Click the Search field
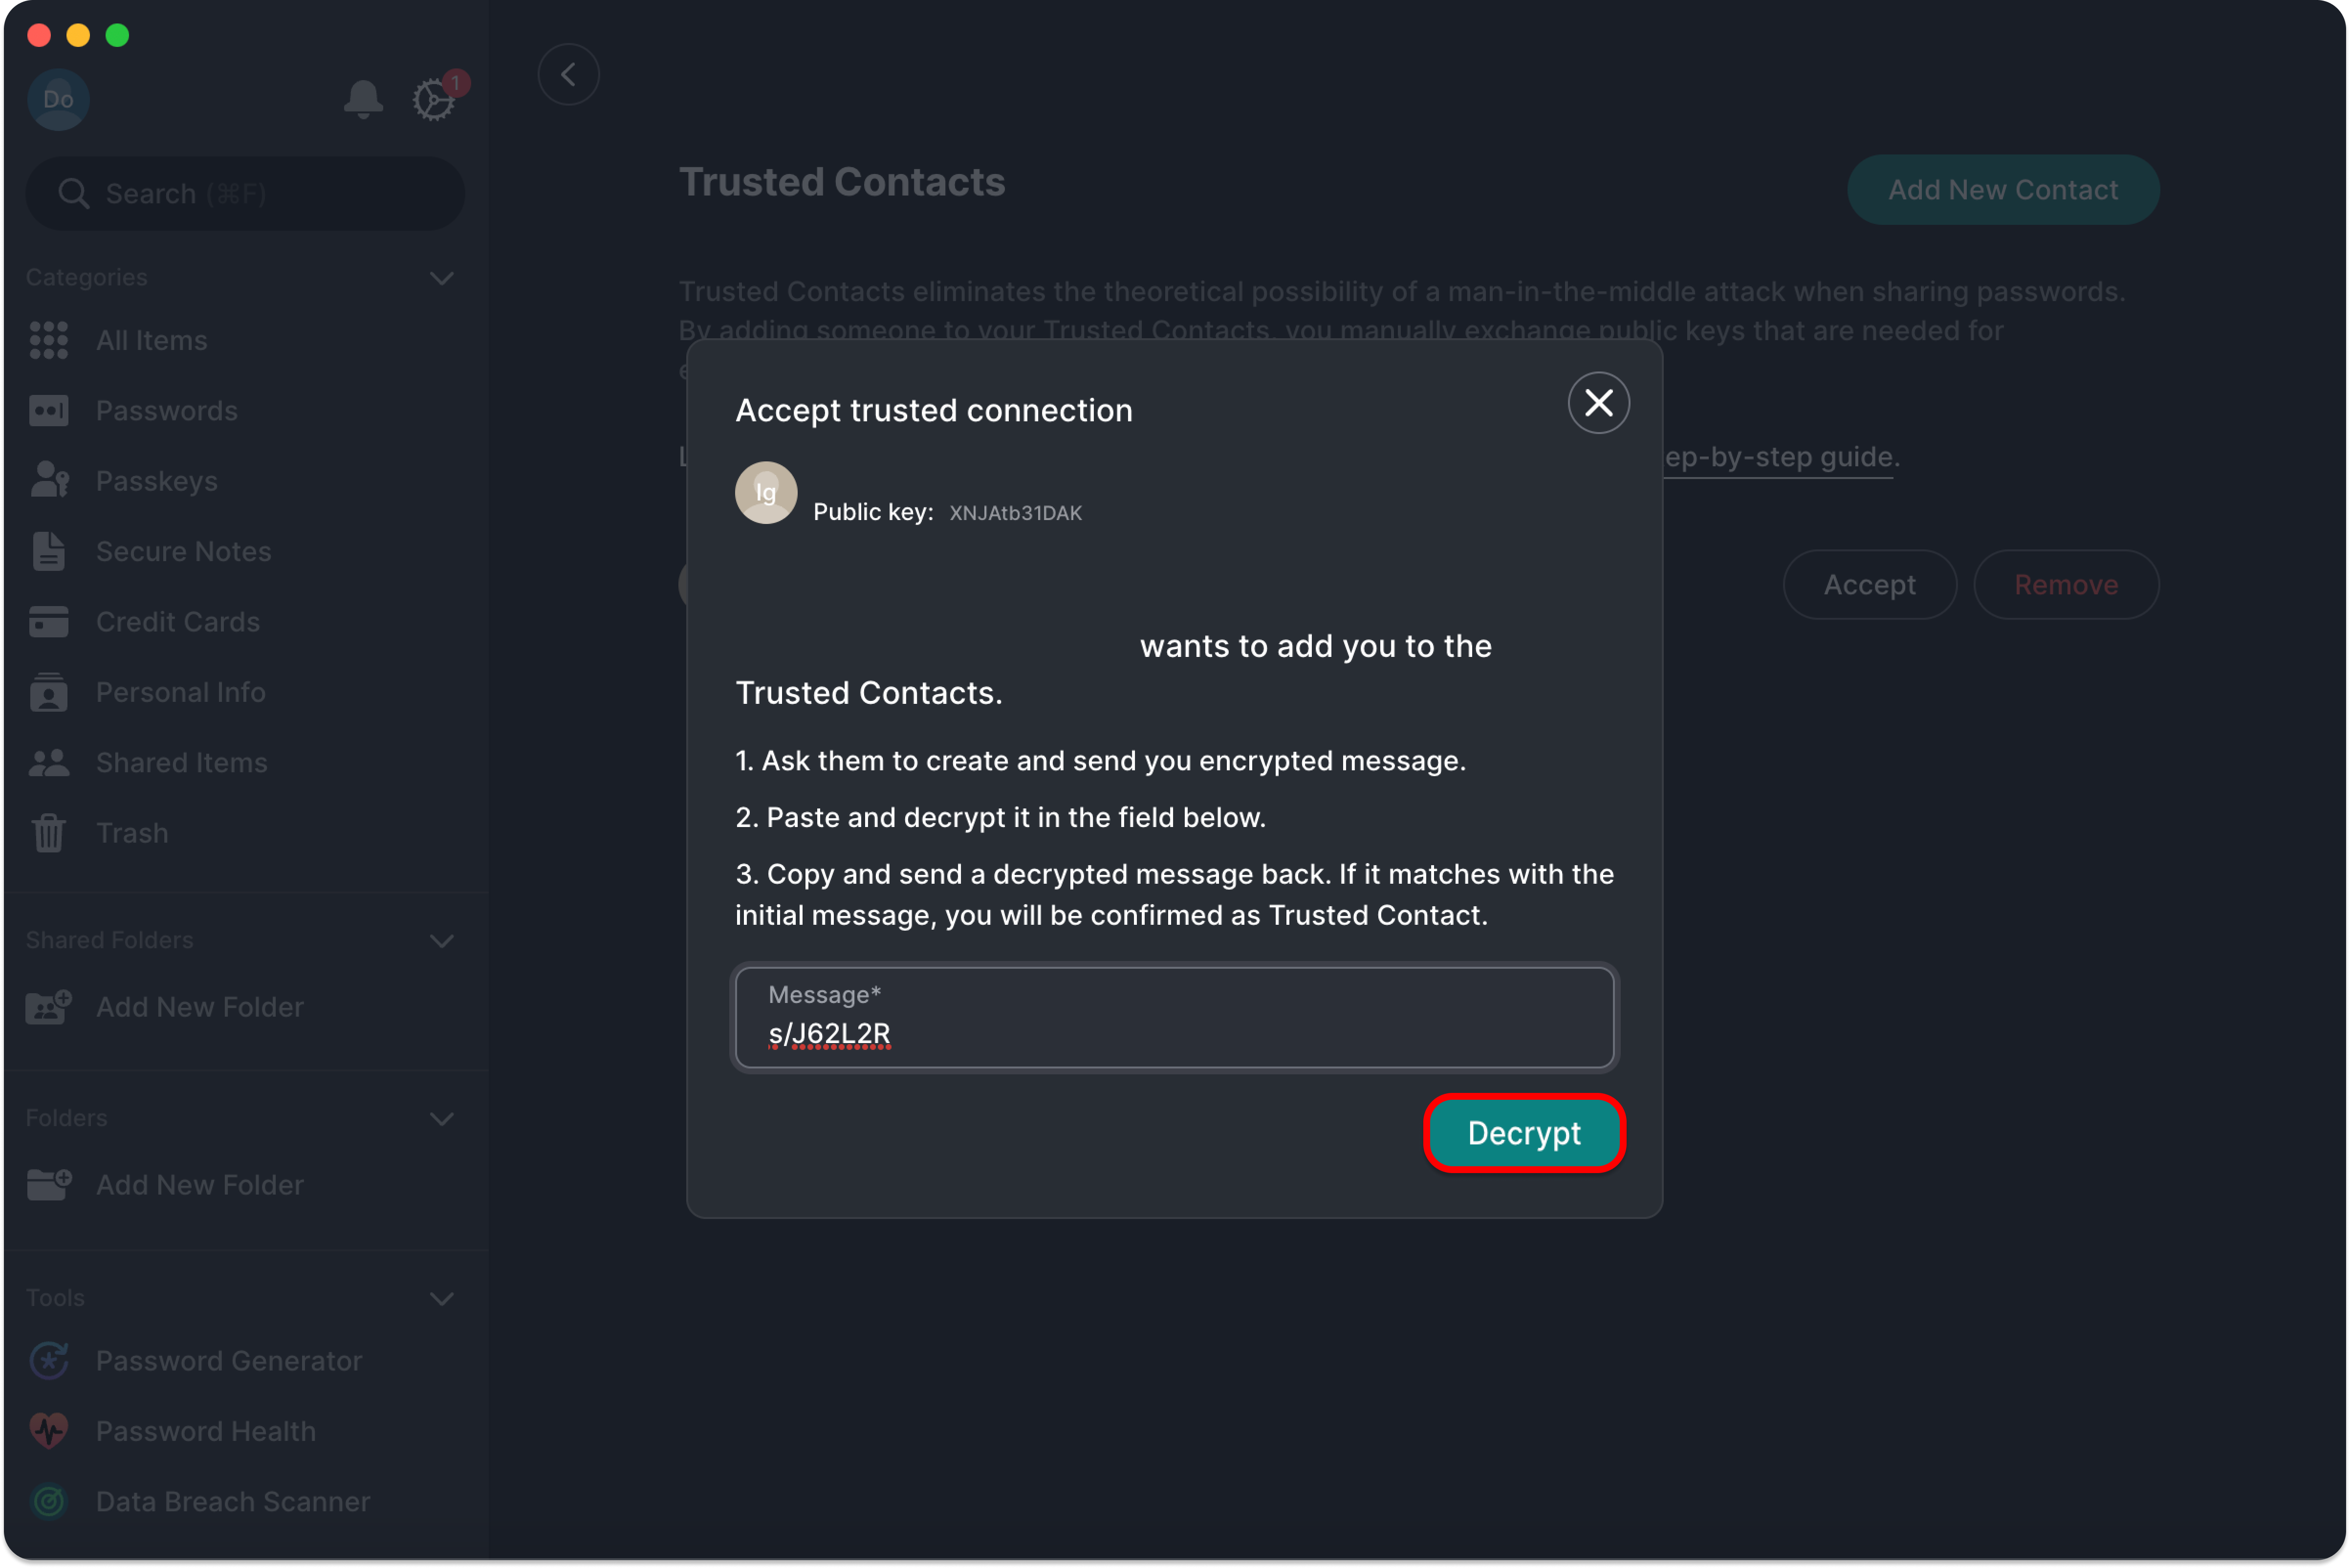This screenshot has height=1568, width=2350. click(x=245, y=193)
